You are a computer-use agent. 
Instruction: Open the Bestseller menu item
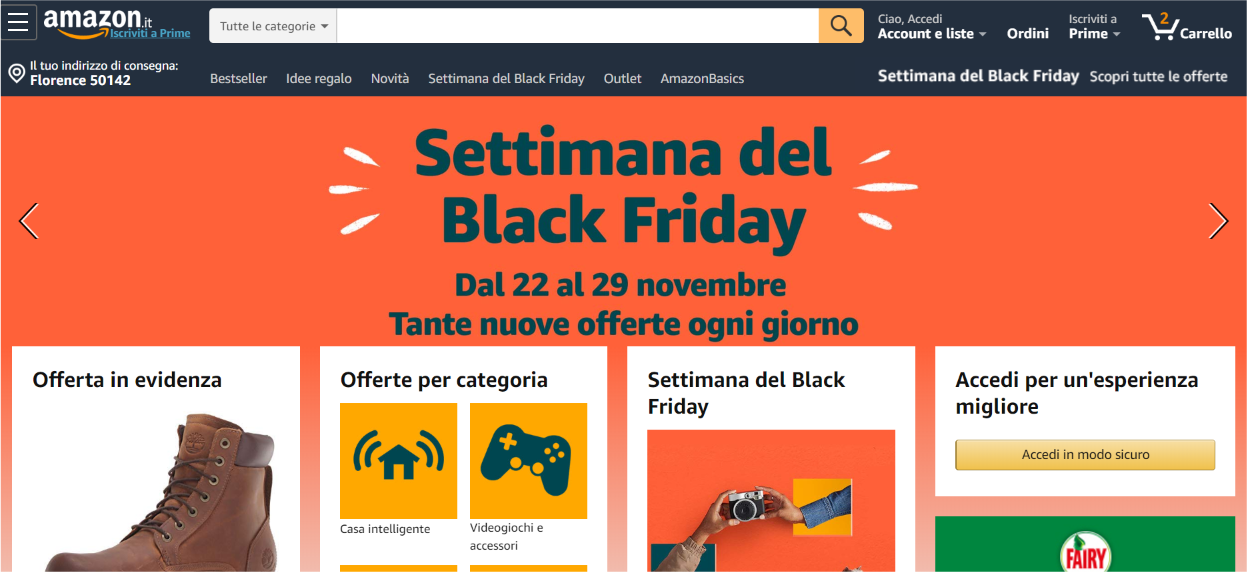click(238, 78)
